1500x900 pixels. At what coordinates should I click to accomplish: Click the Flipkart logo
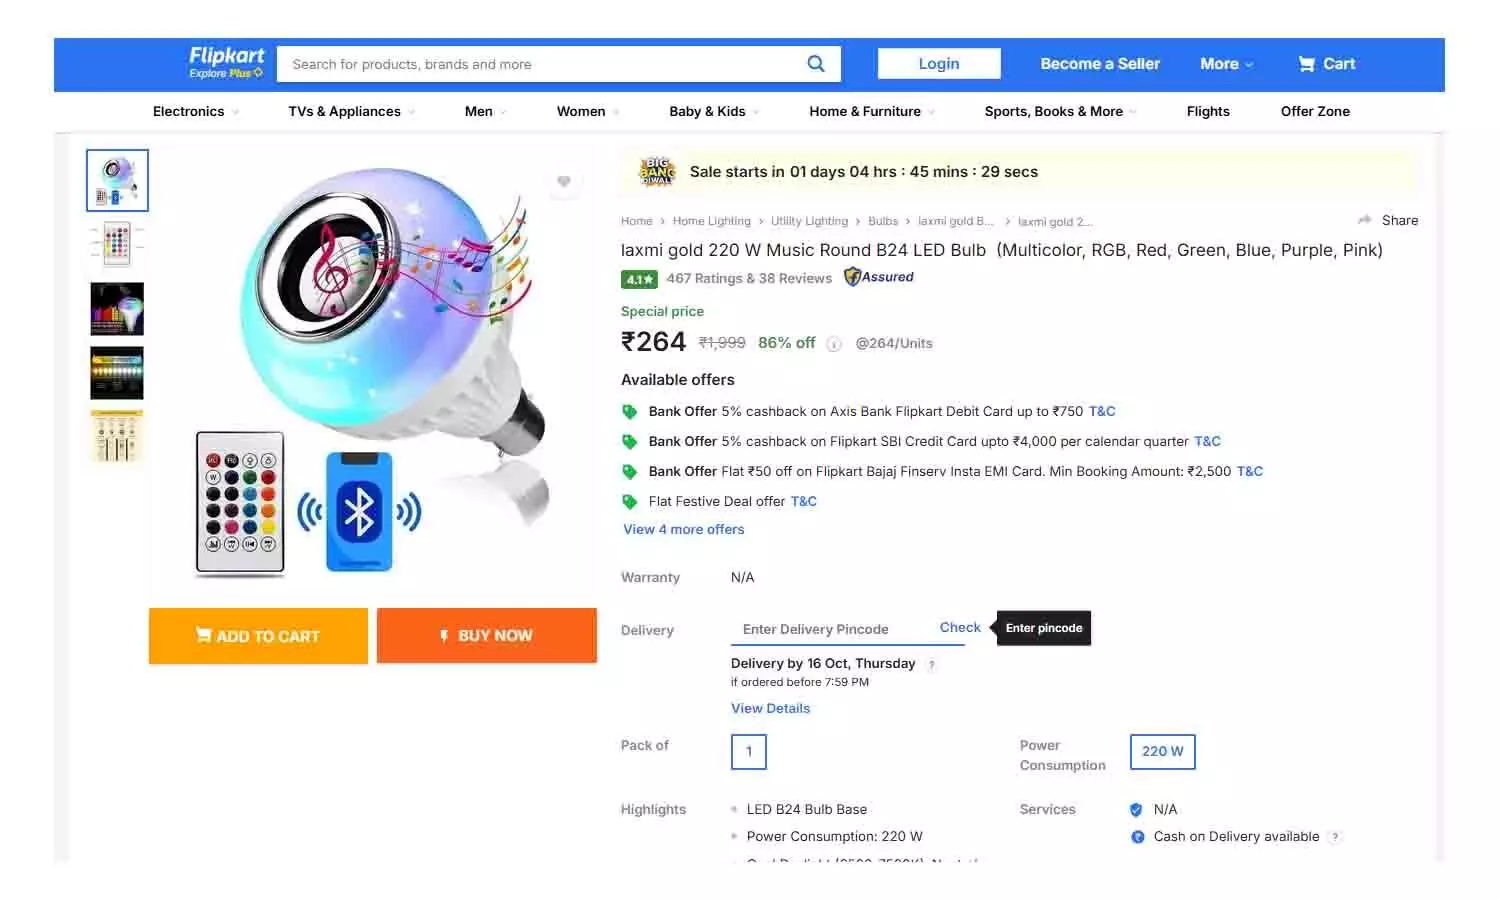click(226, 58)
